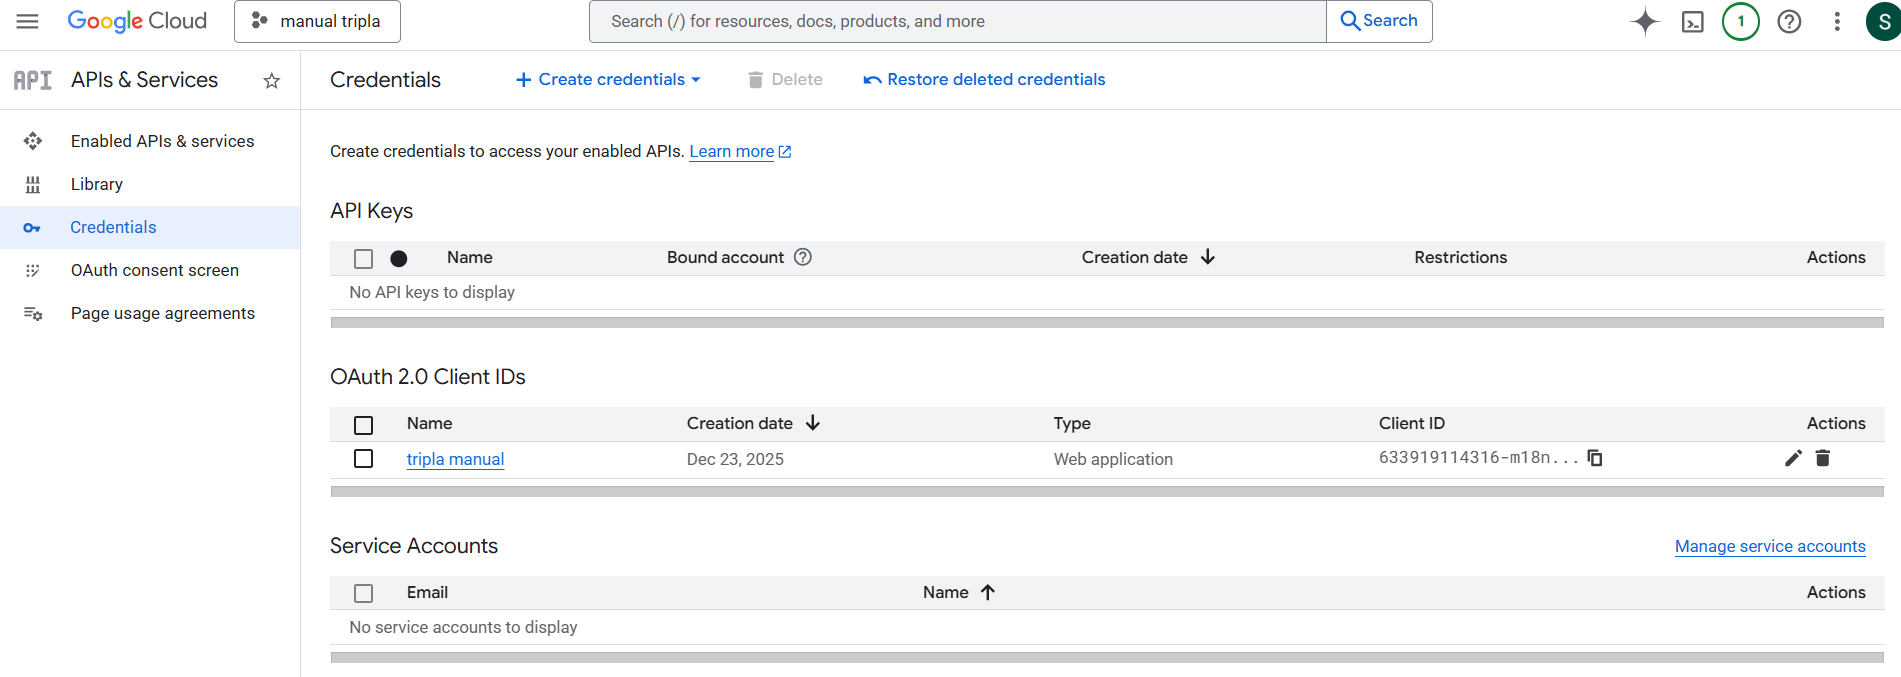The height and width of the screenshot is (677, 1901).
Task: Open the Gemini AI assistant sparkle icon
Action: 1644,21
